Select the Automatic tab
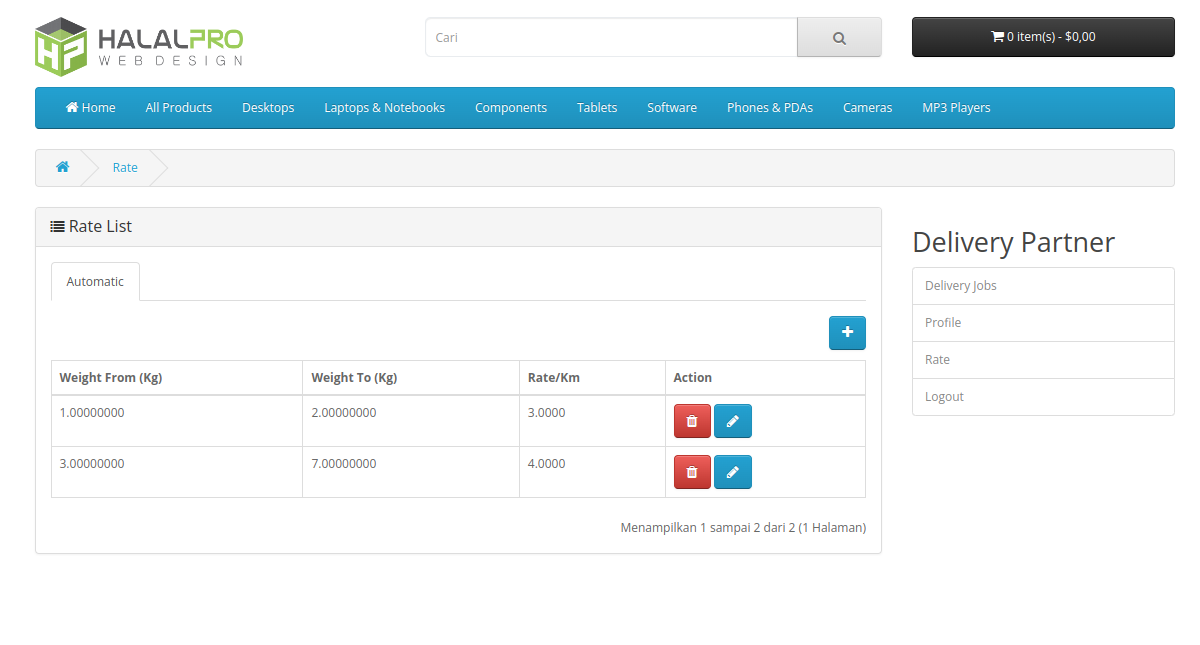The image size is (1200, 645). [x=95, y=282]
